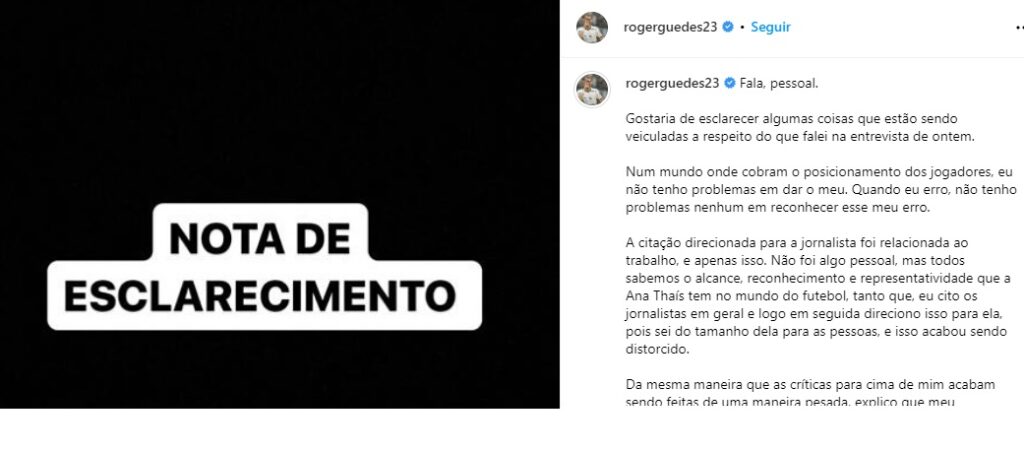The image size is (1024, 452).
Task: Open the more options ellipsis menu
Action: coord(1019,27)
